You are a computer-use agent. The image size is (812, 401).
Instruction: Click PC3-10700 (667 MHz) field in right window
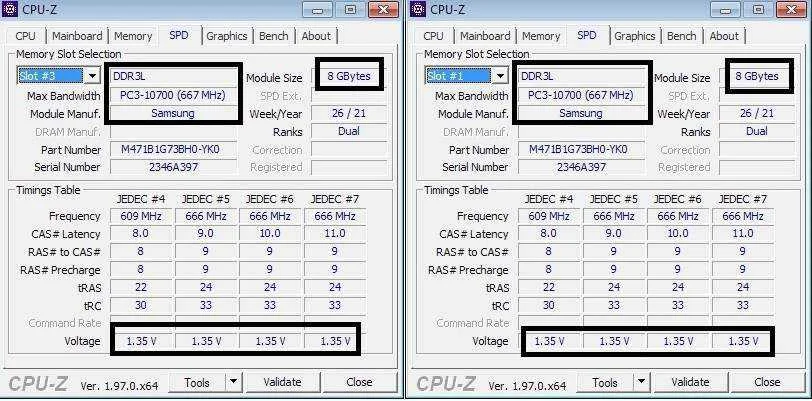pyautogui.click(x=582, y=95)
